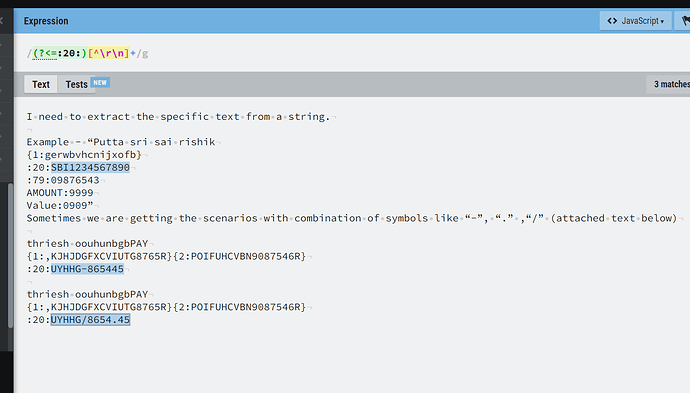Click the + quantifier in the expression

click(x=133, y=53)
